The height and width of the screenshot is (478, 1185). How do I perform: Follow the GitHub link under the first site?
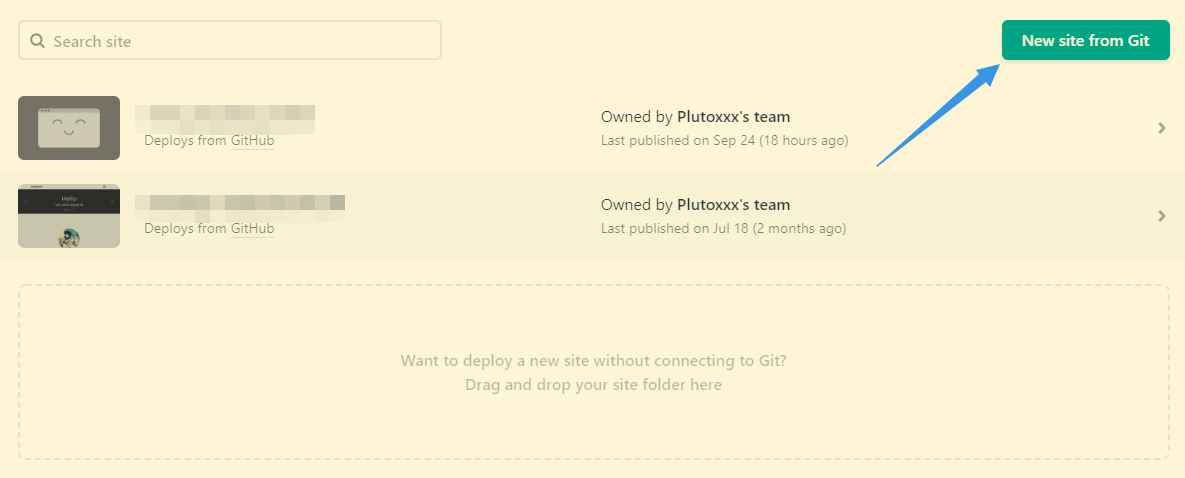pyautogui.click(x=252, y=141)
